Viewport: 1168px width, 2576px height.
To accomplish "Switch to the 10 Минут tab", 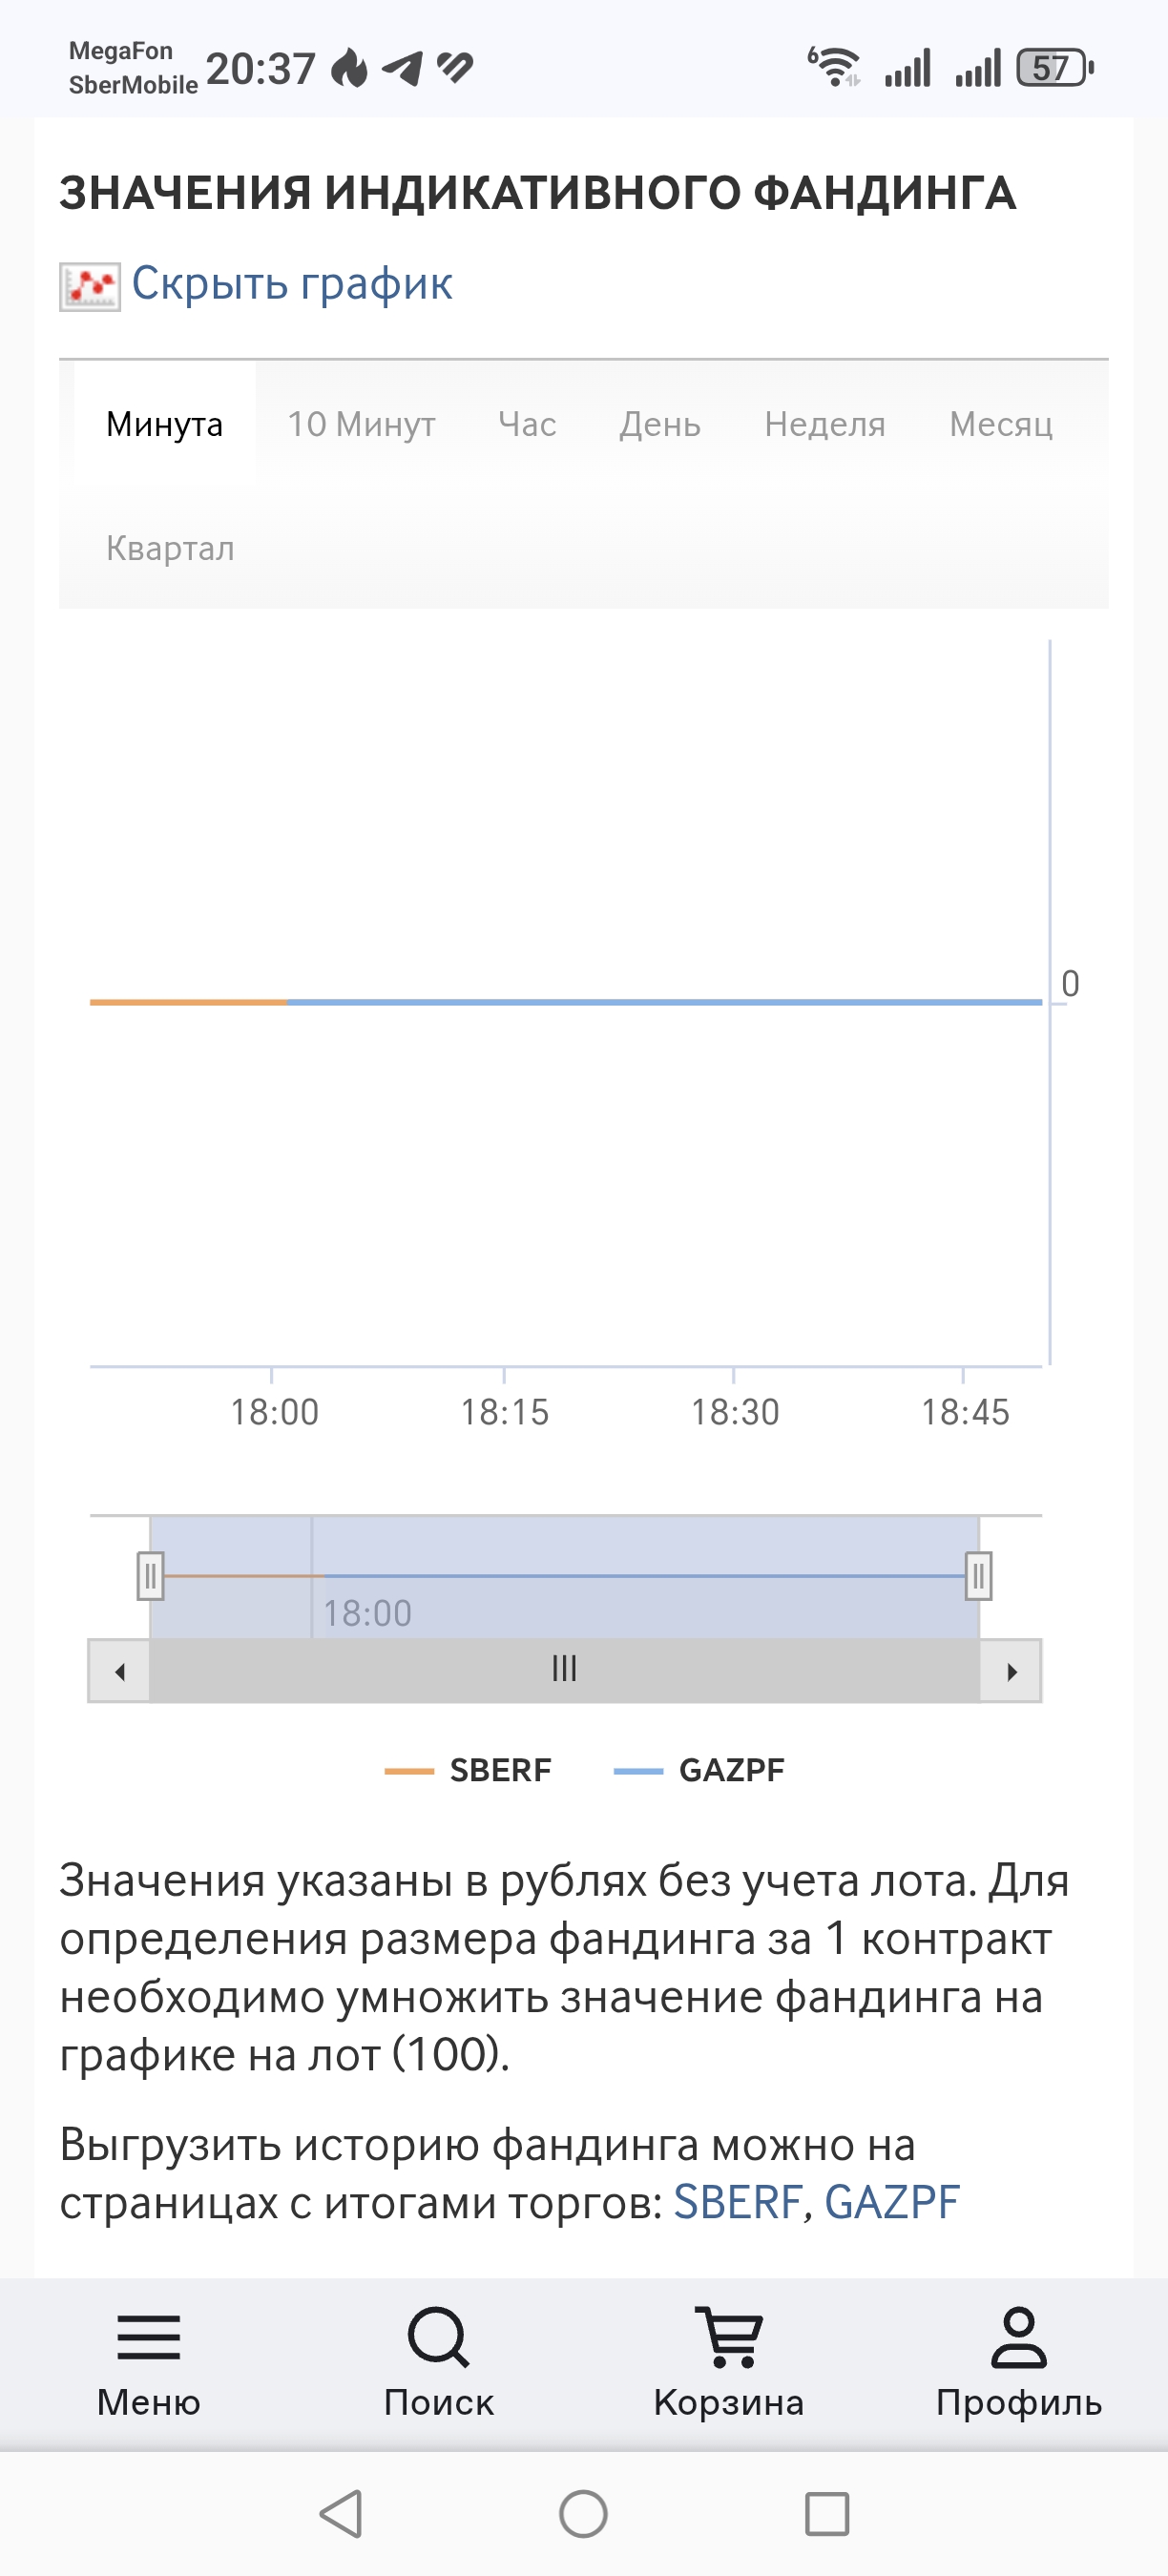I will pos(361,424).
